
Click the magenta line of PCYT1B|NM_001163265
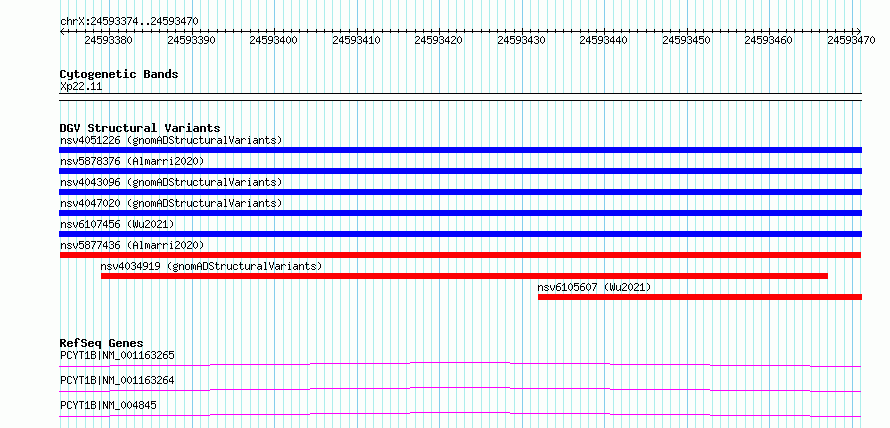(460, 364)
